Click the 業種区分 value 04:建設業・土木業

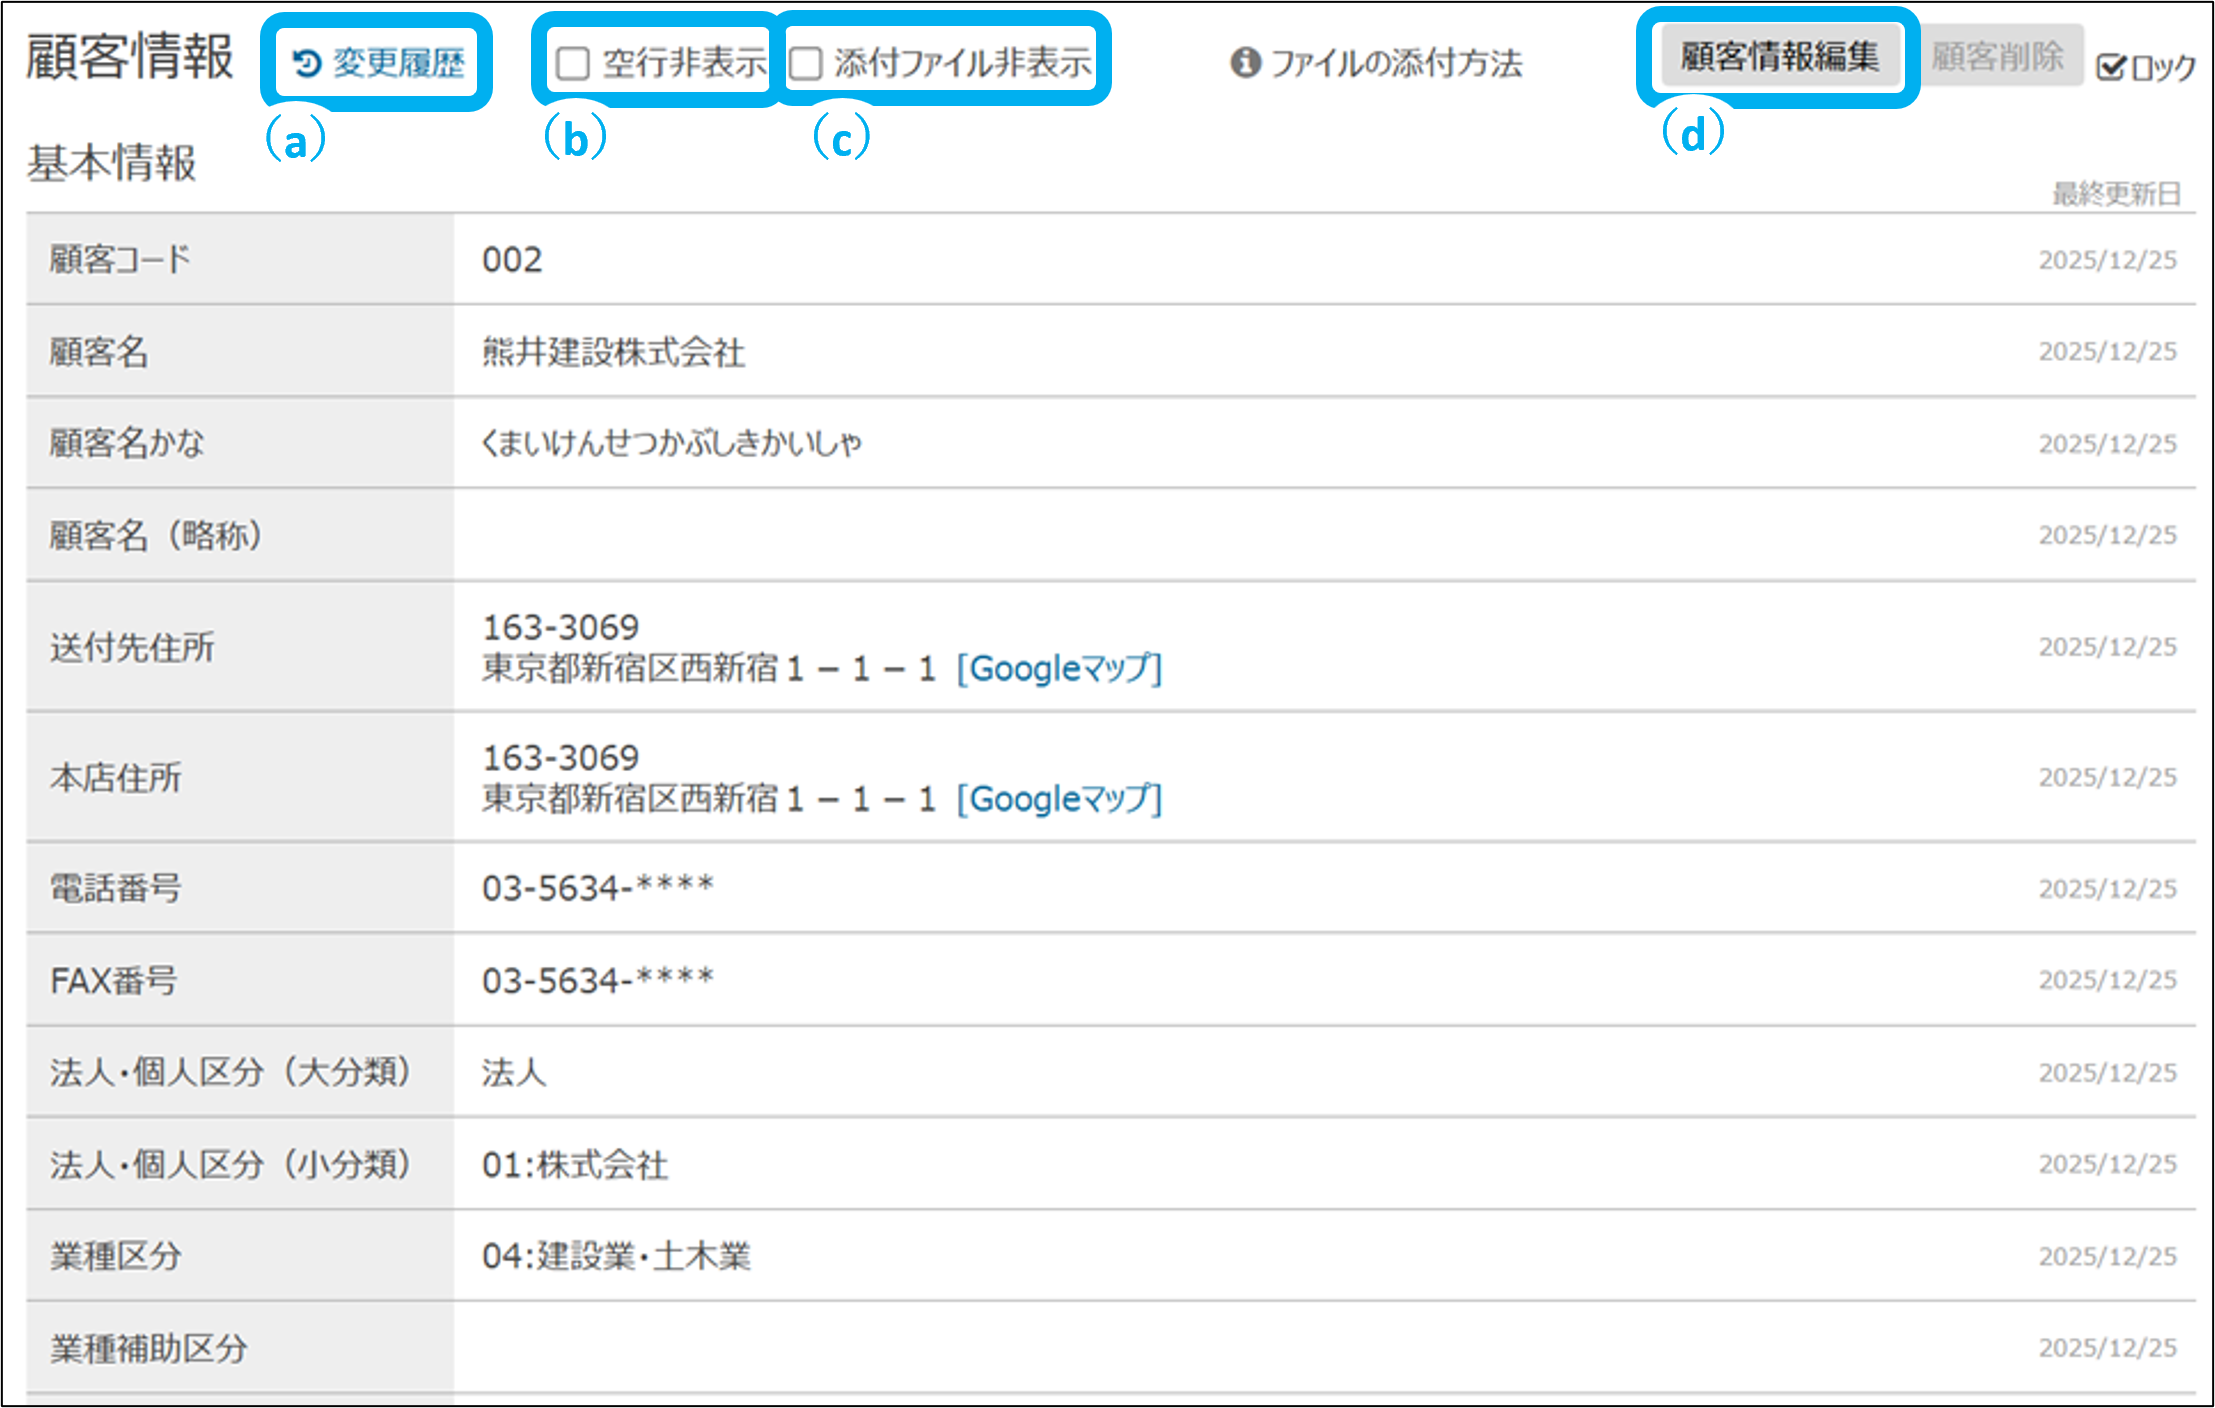[616, 1256]
